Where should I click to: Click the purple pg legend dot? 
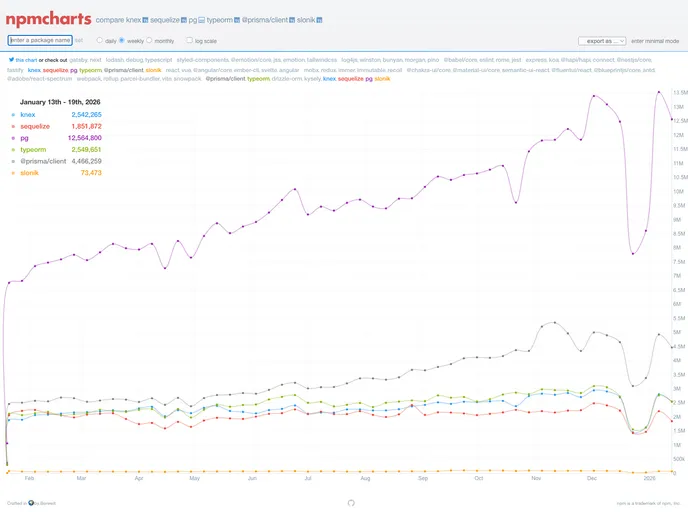(x=12, y=137)
